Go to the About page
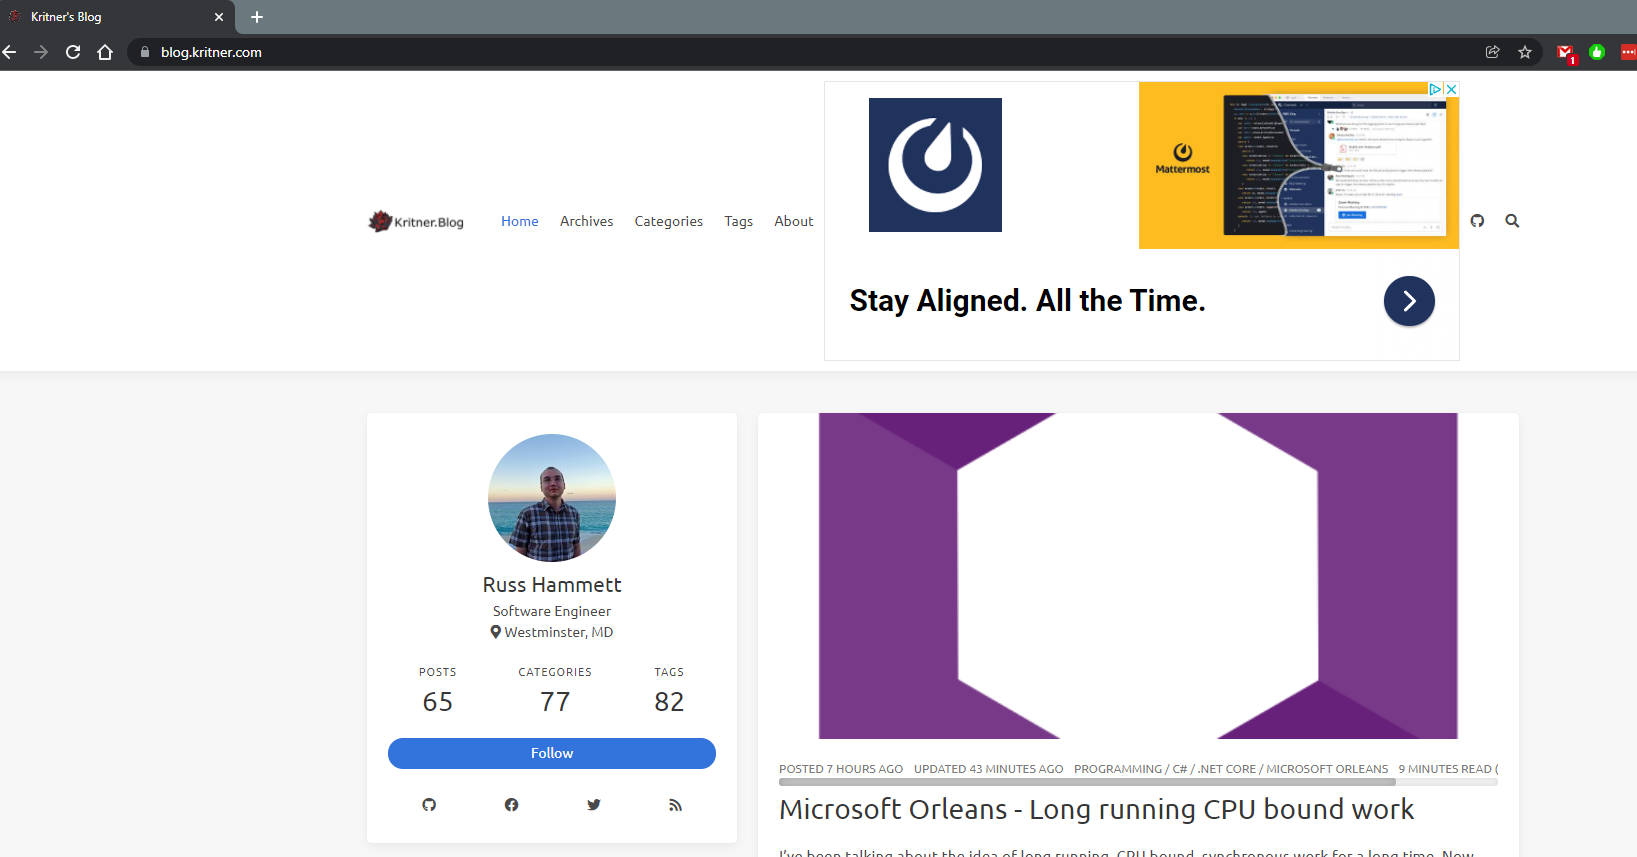1637x857 pixels. tap(794, 221)
